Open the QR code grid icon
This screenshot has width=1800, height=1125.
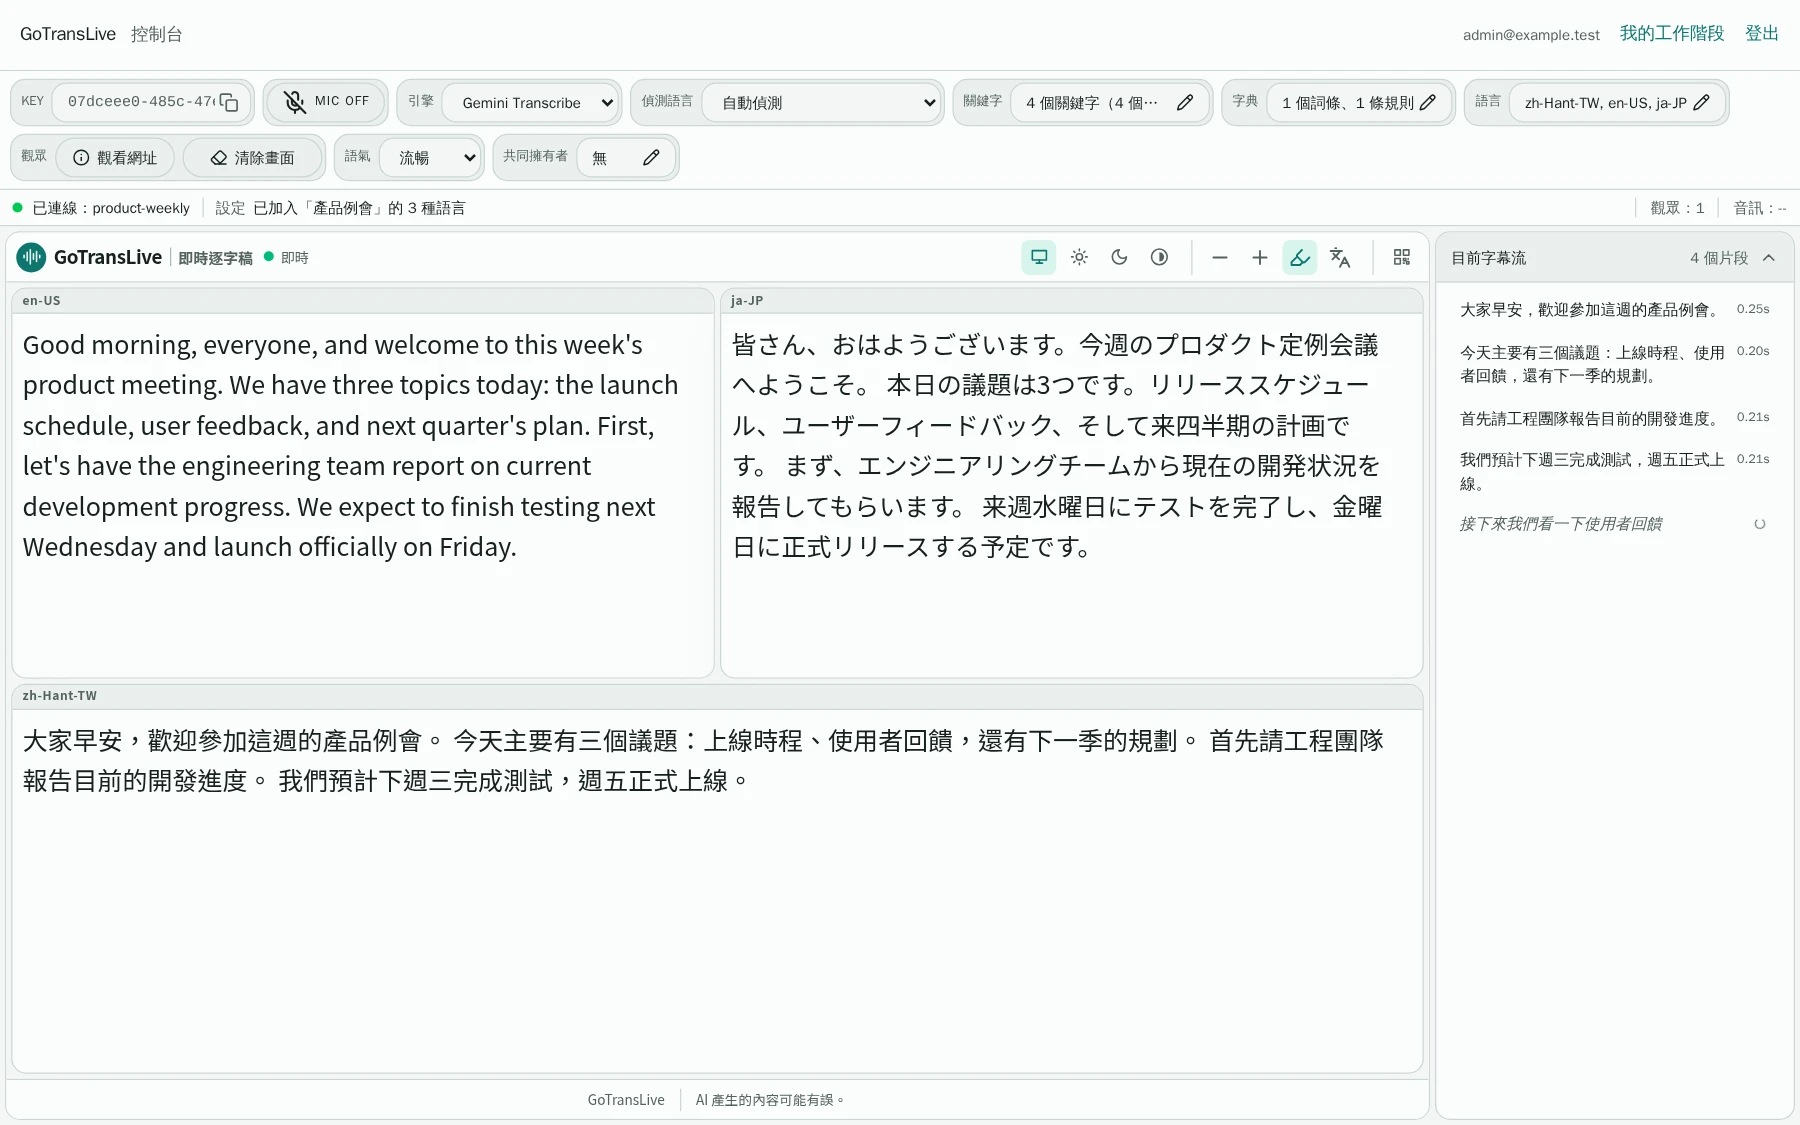pyautogui.click(x=1401, y=257)
